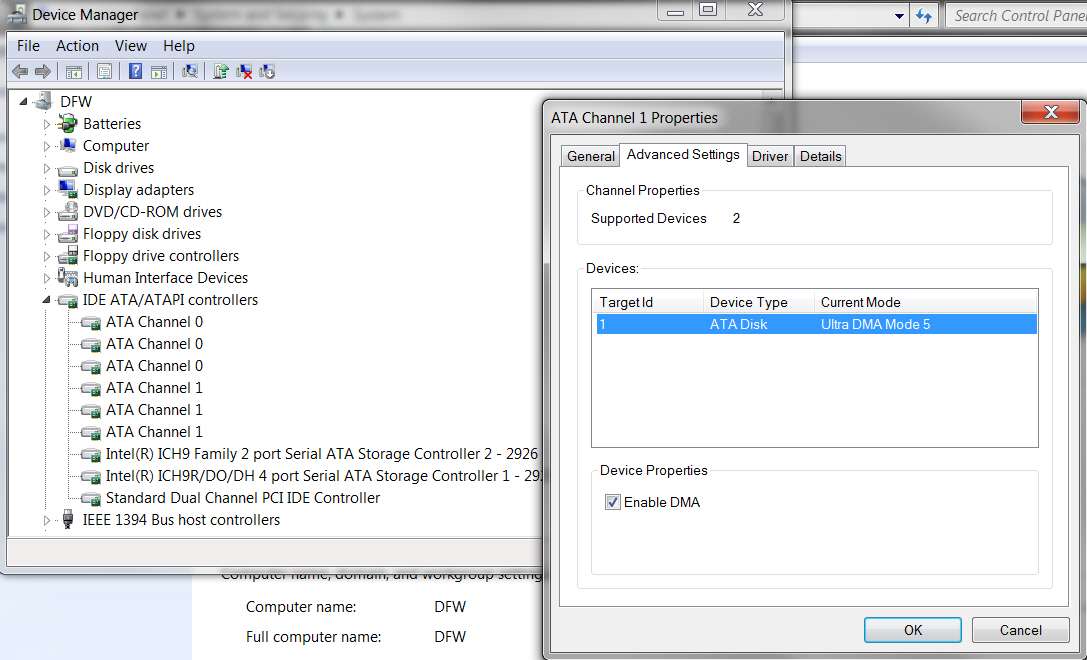This screenshot has height=660, width=1087.
Task: Switch to the General tab
Action: point(591,156)
